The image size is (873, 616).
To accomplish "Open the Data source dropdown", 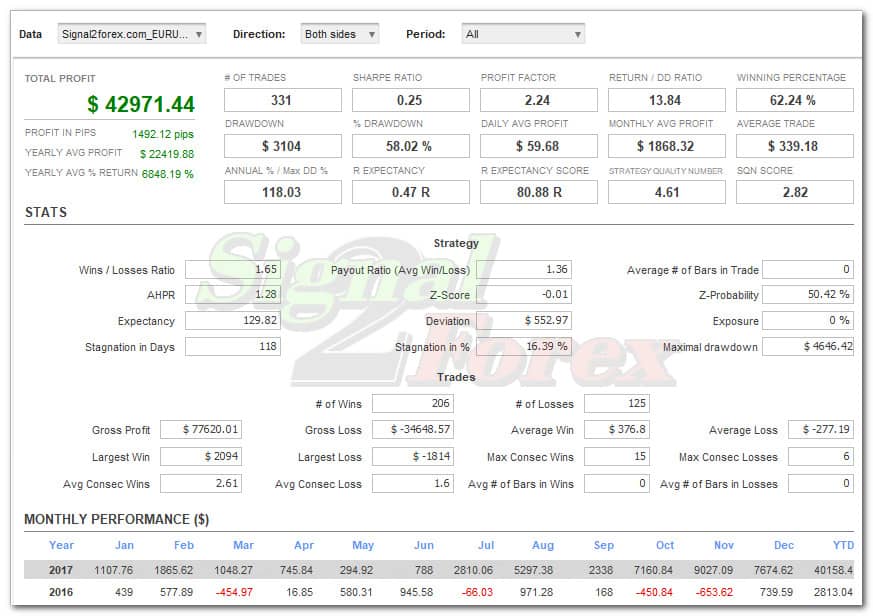I will click(131, 34).
